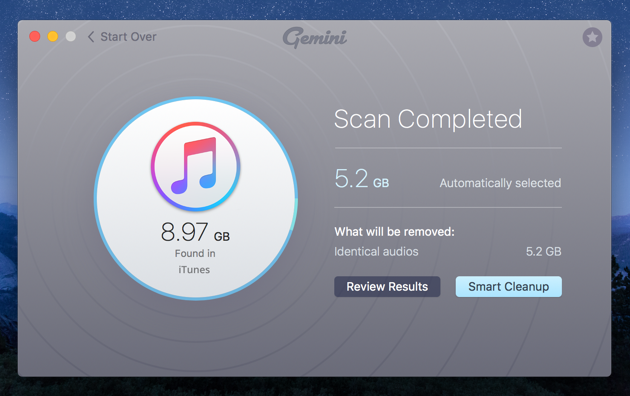Screen dimensions: 630x396
Task: Run Smart Cleanup
Action: point(508,286)
